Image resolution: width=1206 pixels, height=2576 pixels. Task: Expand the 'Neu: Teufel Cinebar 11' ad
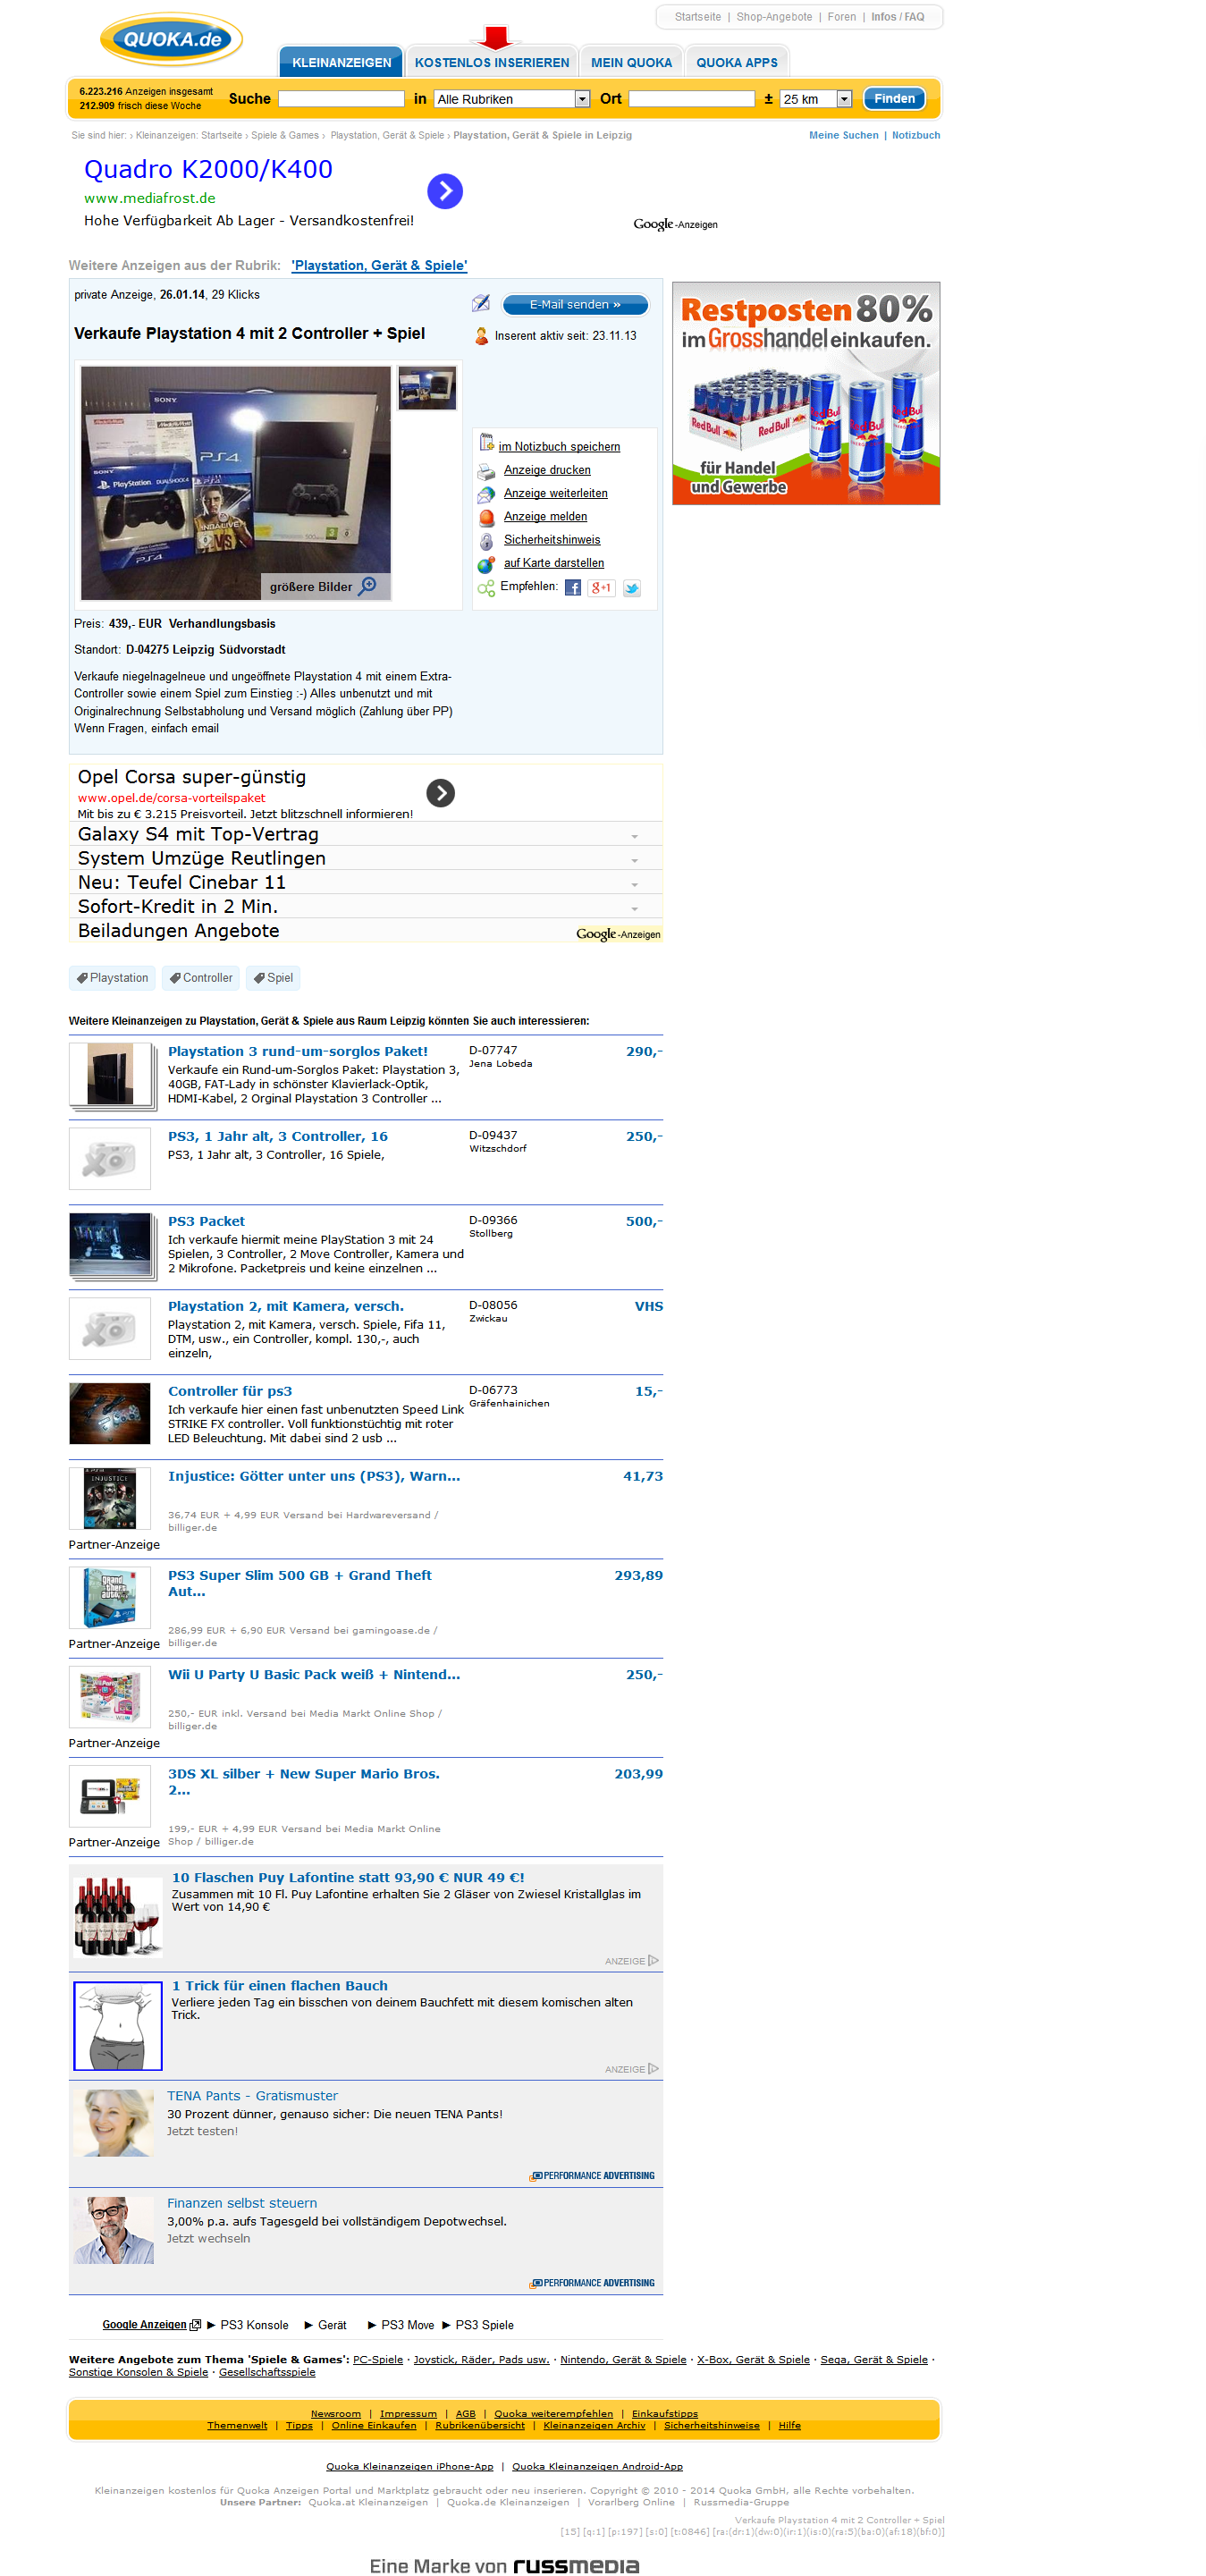pos(634,884)
